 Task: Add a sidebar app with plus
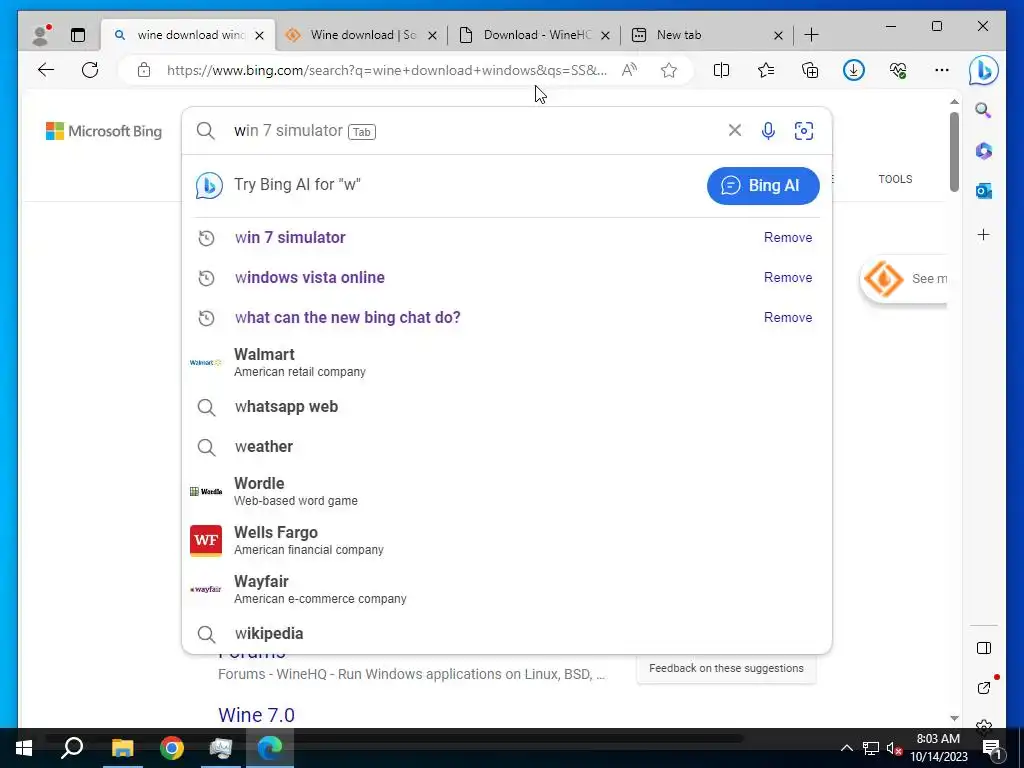coord(984,234)
